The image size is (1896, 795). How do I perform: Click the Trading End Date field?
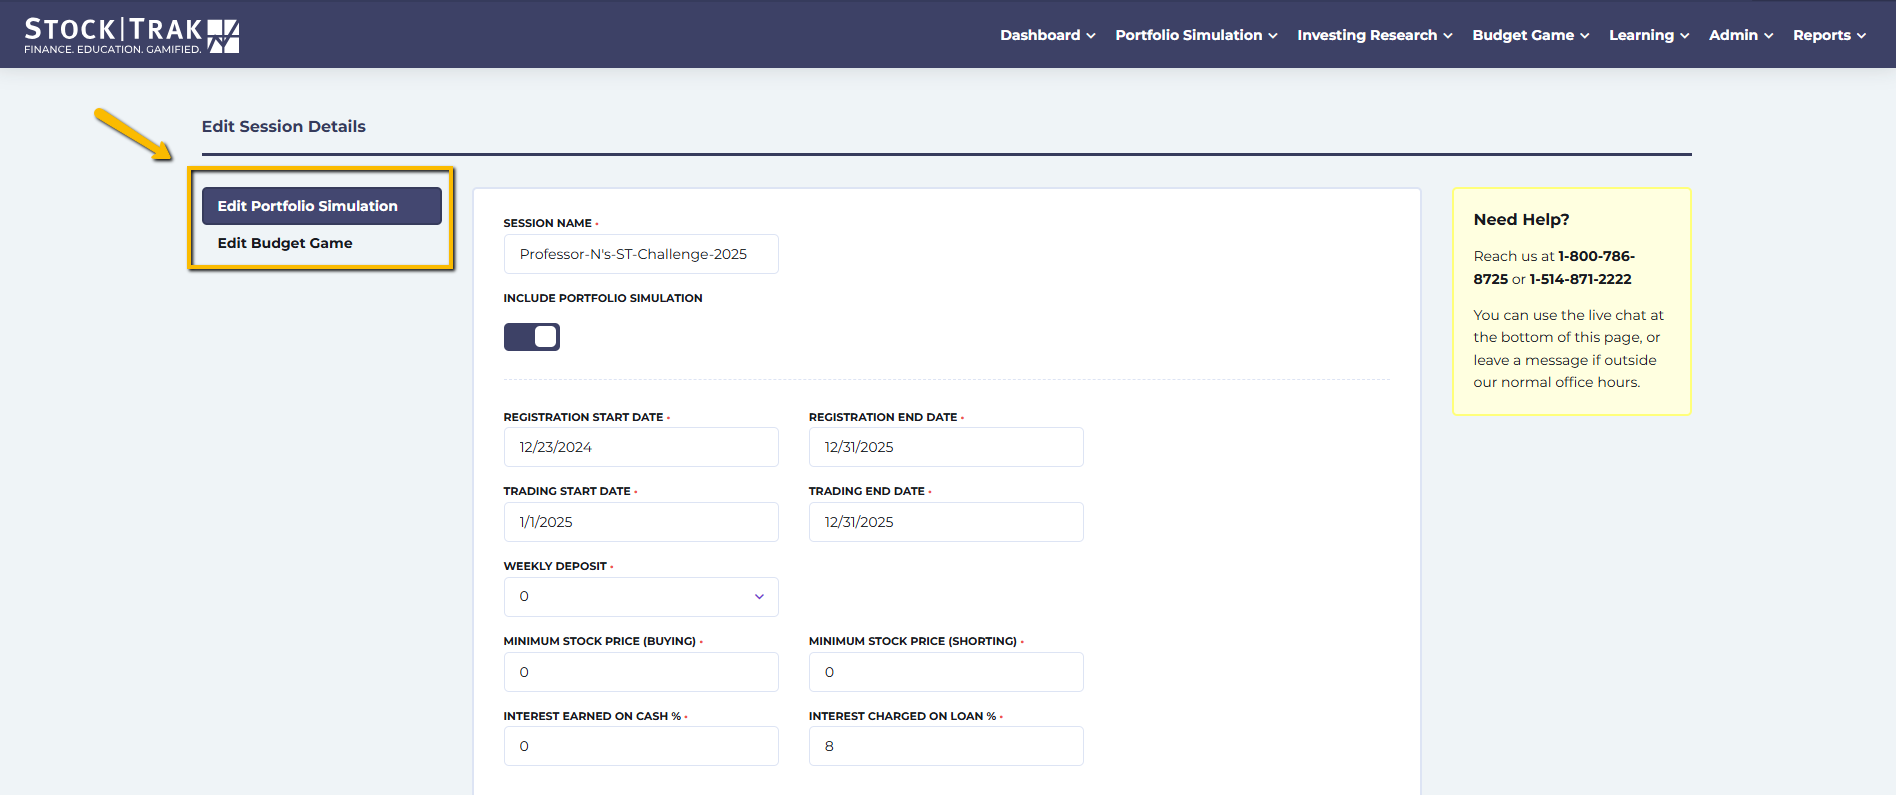(946, 522)
